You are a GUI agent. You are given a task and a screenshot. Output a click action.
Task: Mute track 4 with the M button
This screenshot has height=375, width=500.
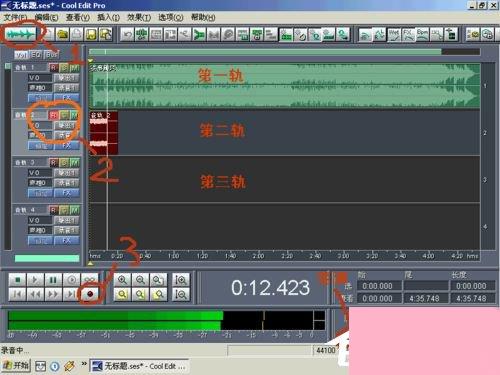[74, 210]
